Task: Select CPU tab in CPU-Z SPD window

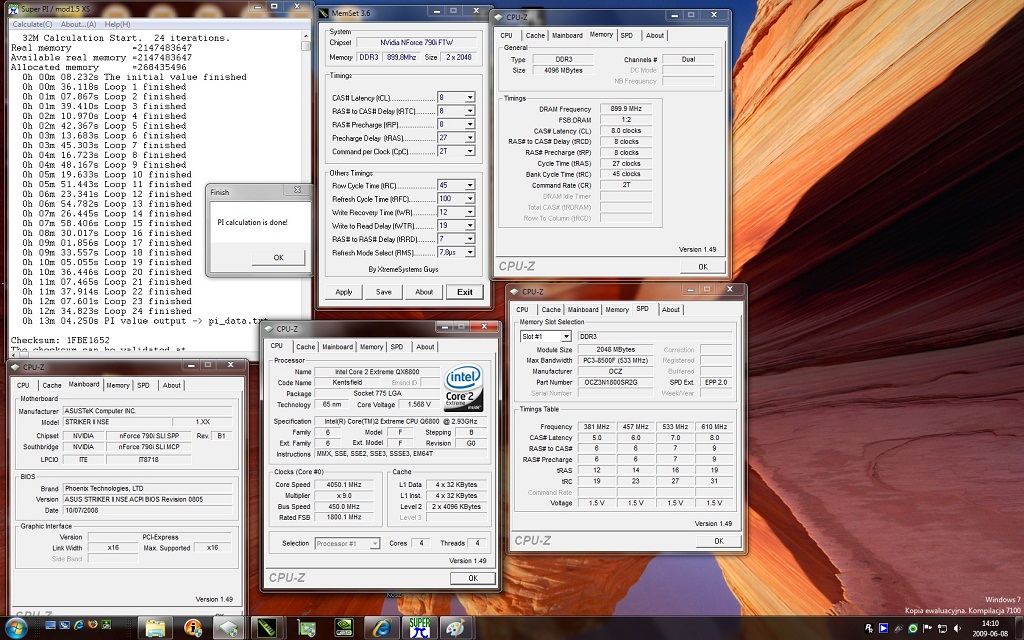Action: (x=522, y=310)
